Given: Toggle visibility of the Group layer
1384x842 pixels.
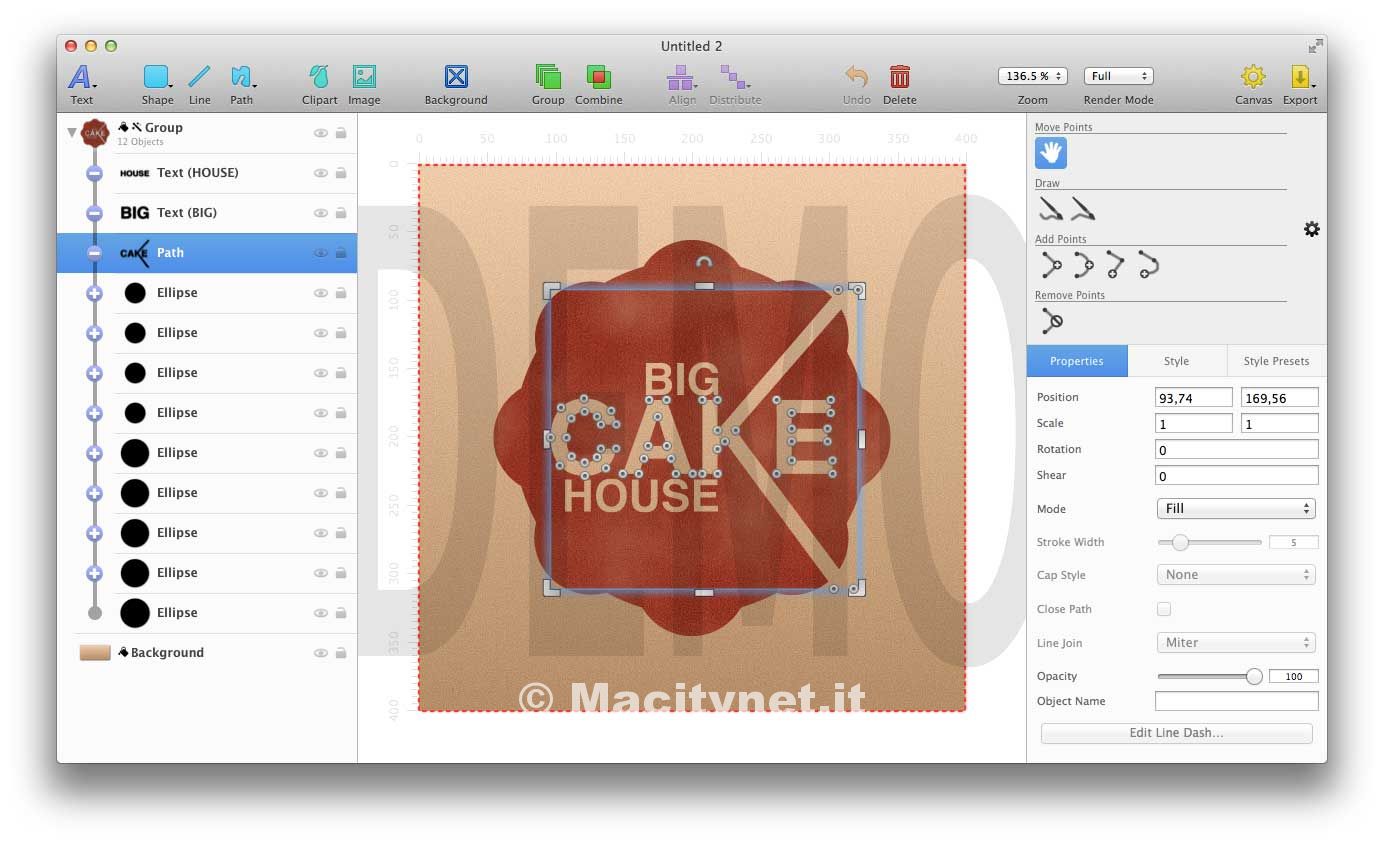Looking at the screenshot, I should coord(321,133).
